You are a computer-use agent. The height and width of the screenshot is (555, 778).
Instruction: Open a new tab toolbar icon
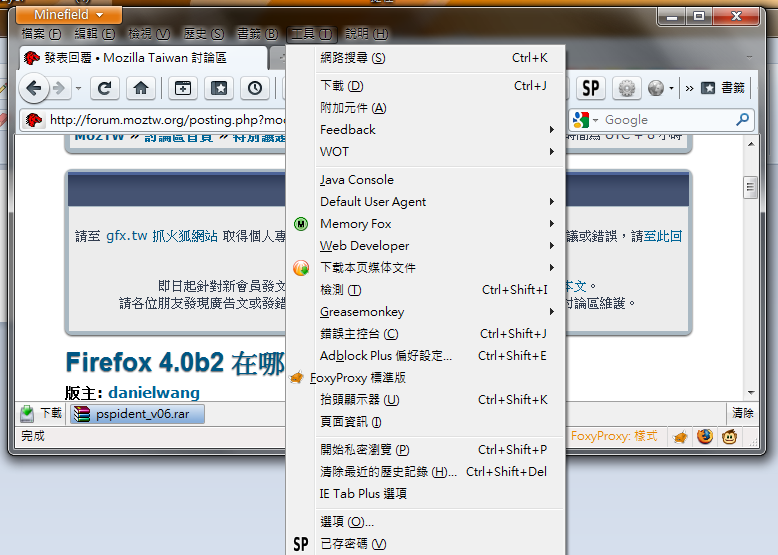coord(183,88)
